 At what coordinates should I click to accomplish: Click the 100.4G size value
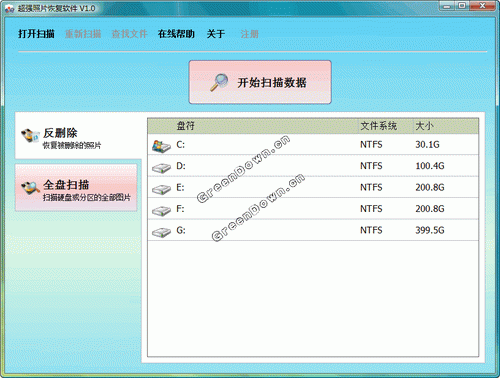430,166
